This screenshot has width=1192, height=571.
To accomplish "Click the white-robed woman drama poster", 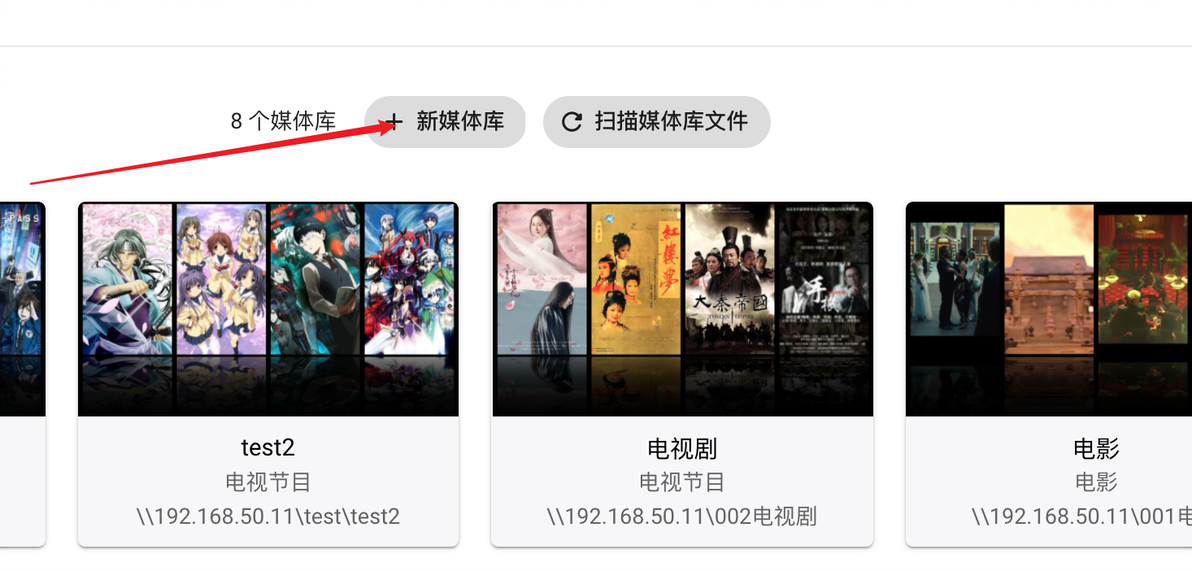I will (542, 280).
